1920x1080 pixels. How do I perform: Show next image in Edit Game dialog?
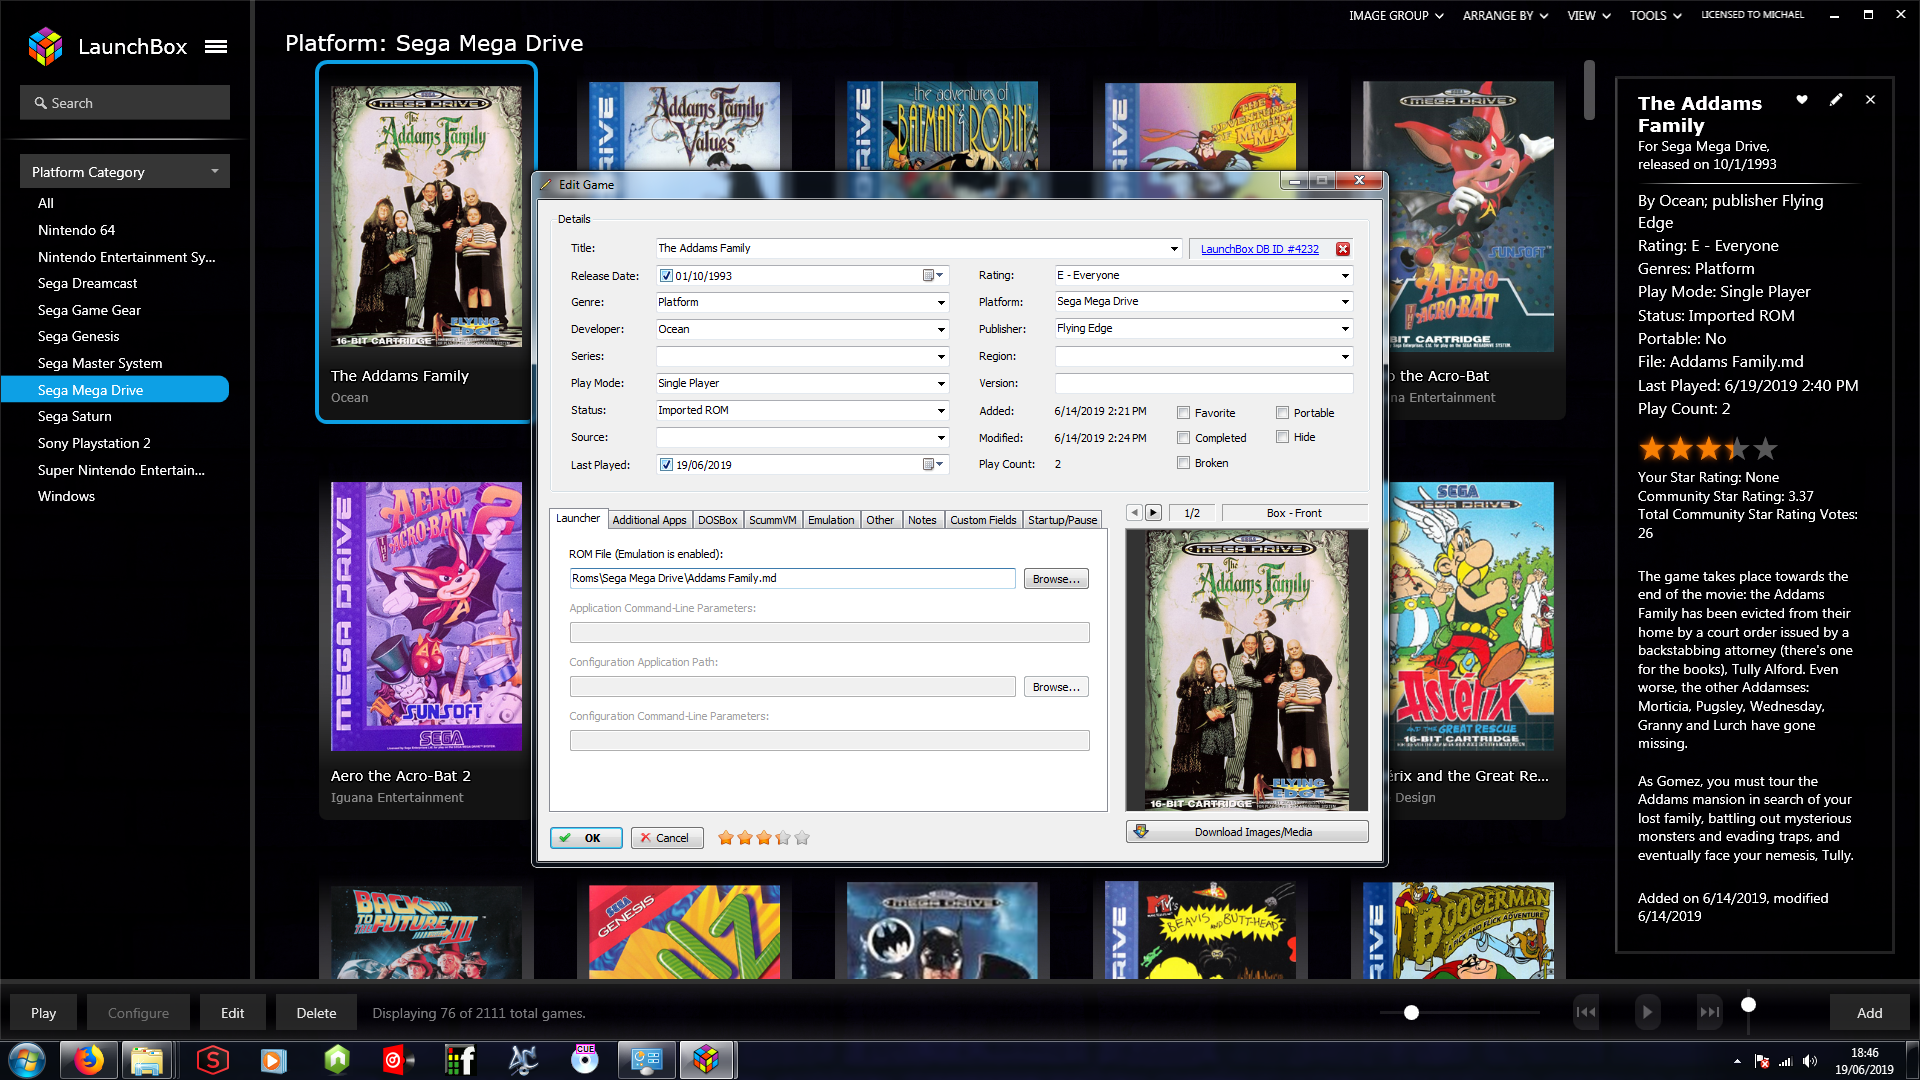[1153, 513]
